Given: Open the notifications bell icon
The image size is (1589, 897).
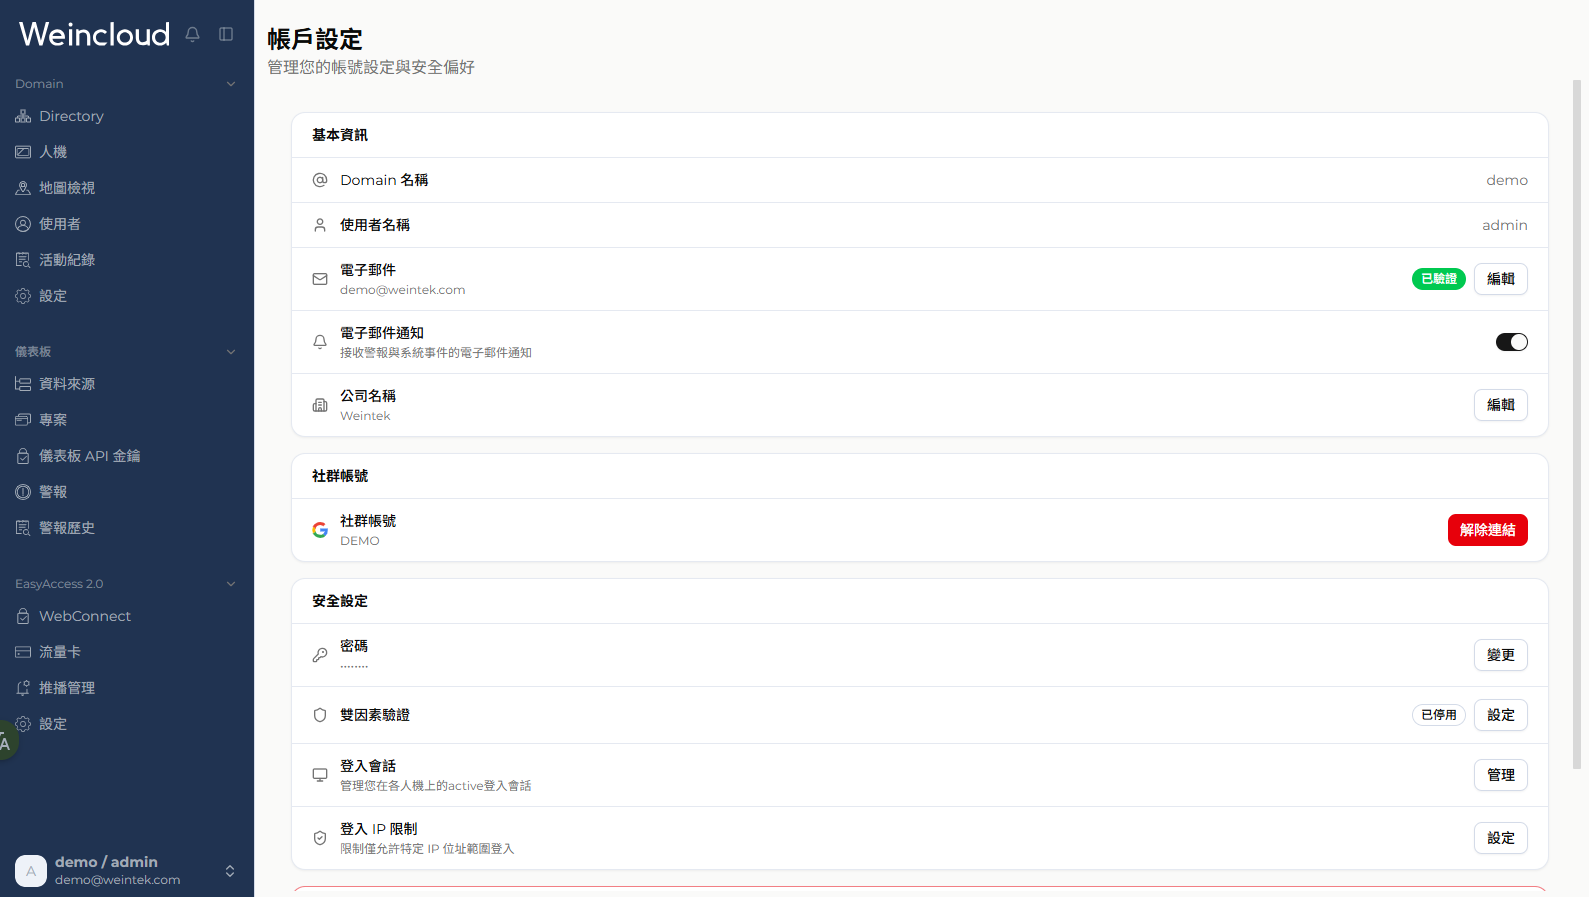Looking at the screenshot, I should pyautogui.click(x=193, y=34).
